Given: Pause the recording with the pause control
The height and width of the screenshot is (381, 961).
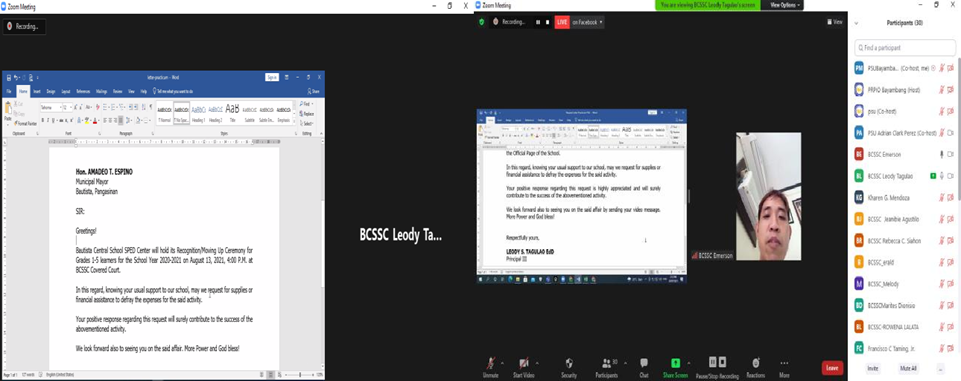Looking at the screenshot, I should click(x=713, y=362).
